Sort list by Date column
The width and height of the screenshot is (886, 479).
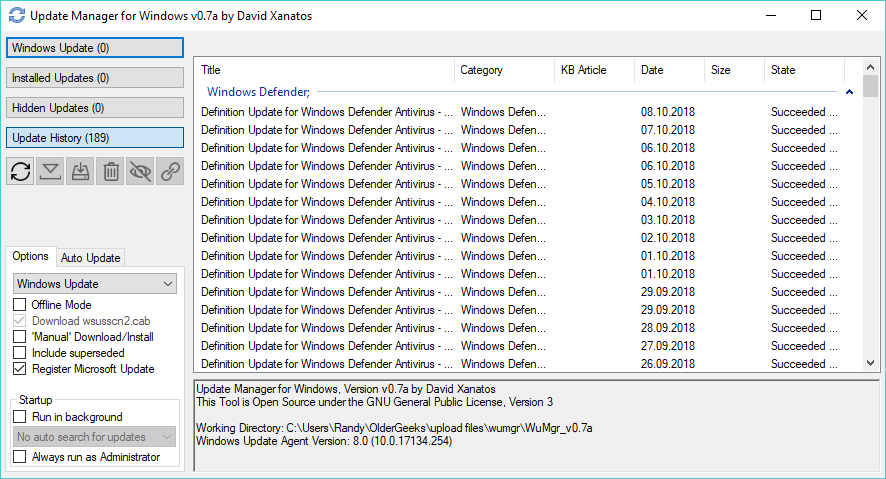670,70
